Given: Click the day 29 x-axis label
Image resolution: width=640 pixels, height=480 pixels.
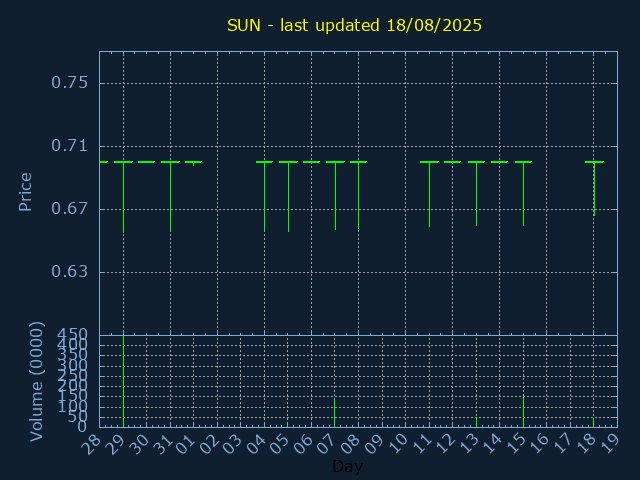Looking at the screenshot, I should [115, 444].
